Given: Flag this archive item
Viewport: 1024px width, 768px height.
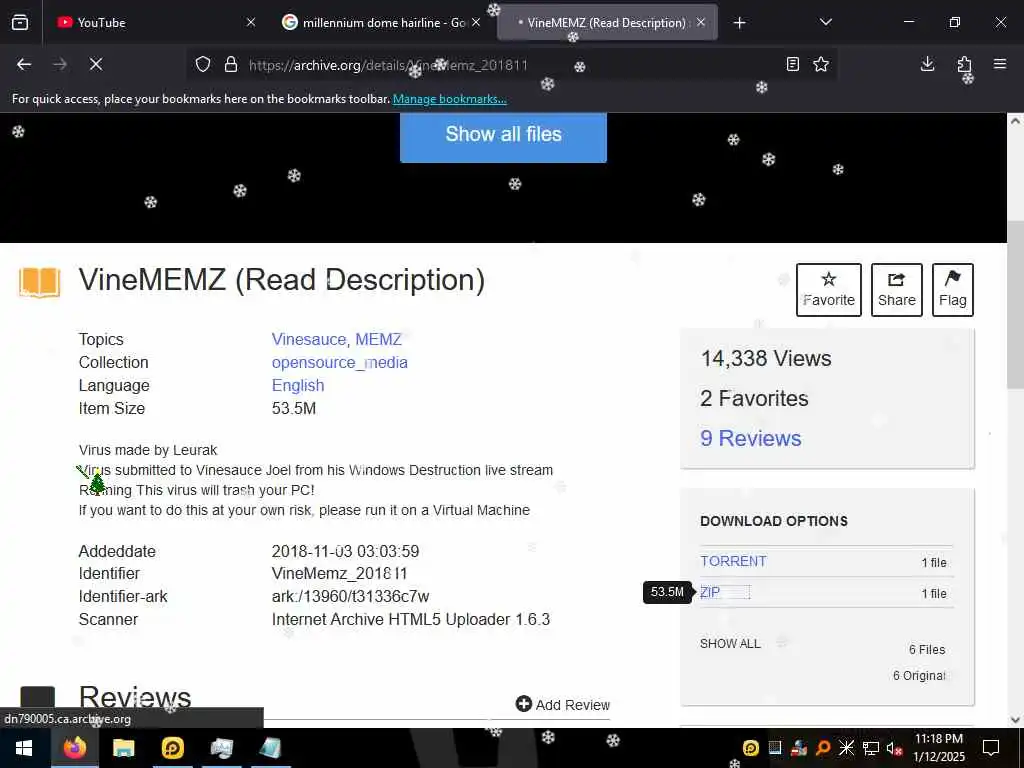Looking at the screenshot, I should click(953, 290).
